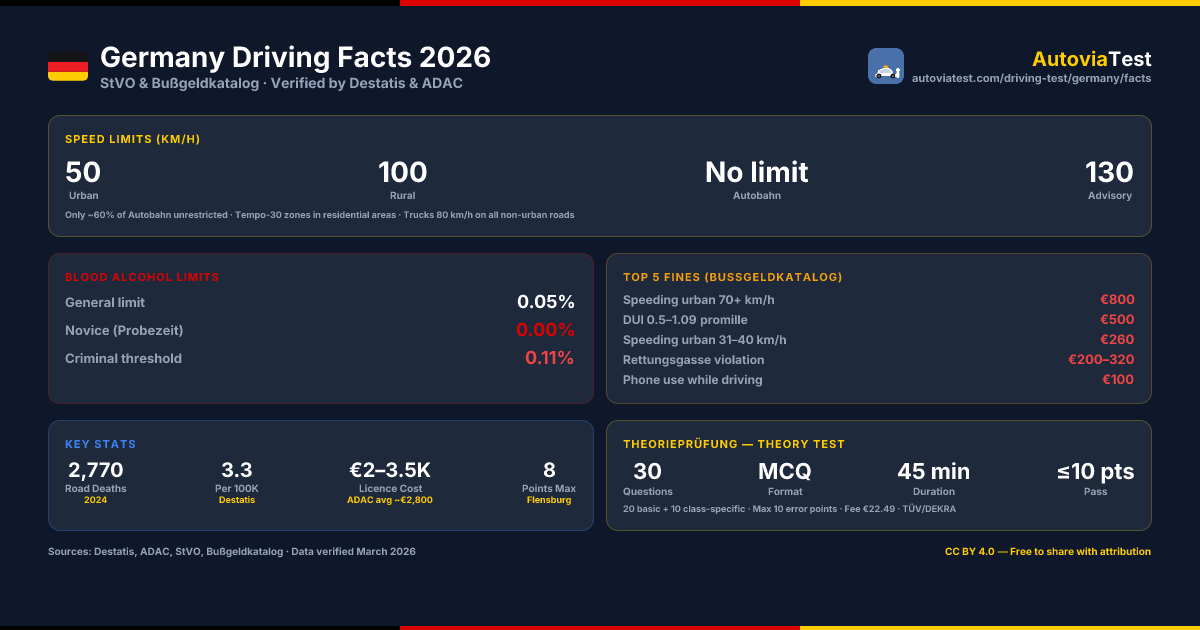1200x630 pixels.
Task: Select the Licence Cost €2–3.5K figure
Action: pyautogui.click(x=390, y=482)
